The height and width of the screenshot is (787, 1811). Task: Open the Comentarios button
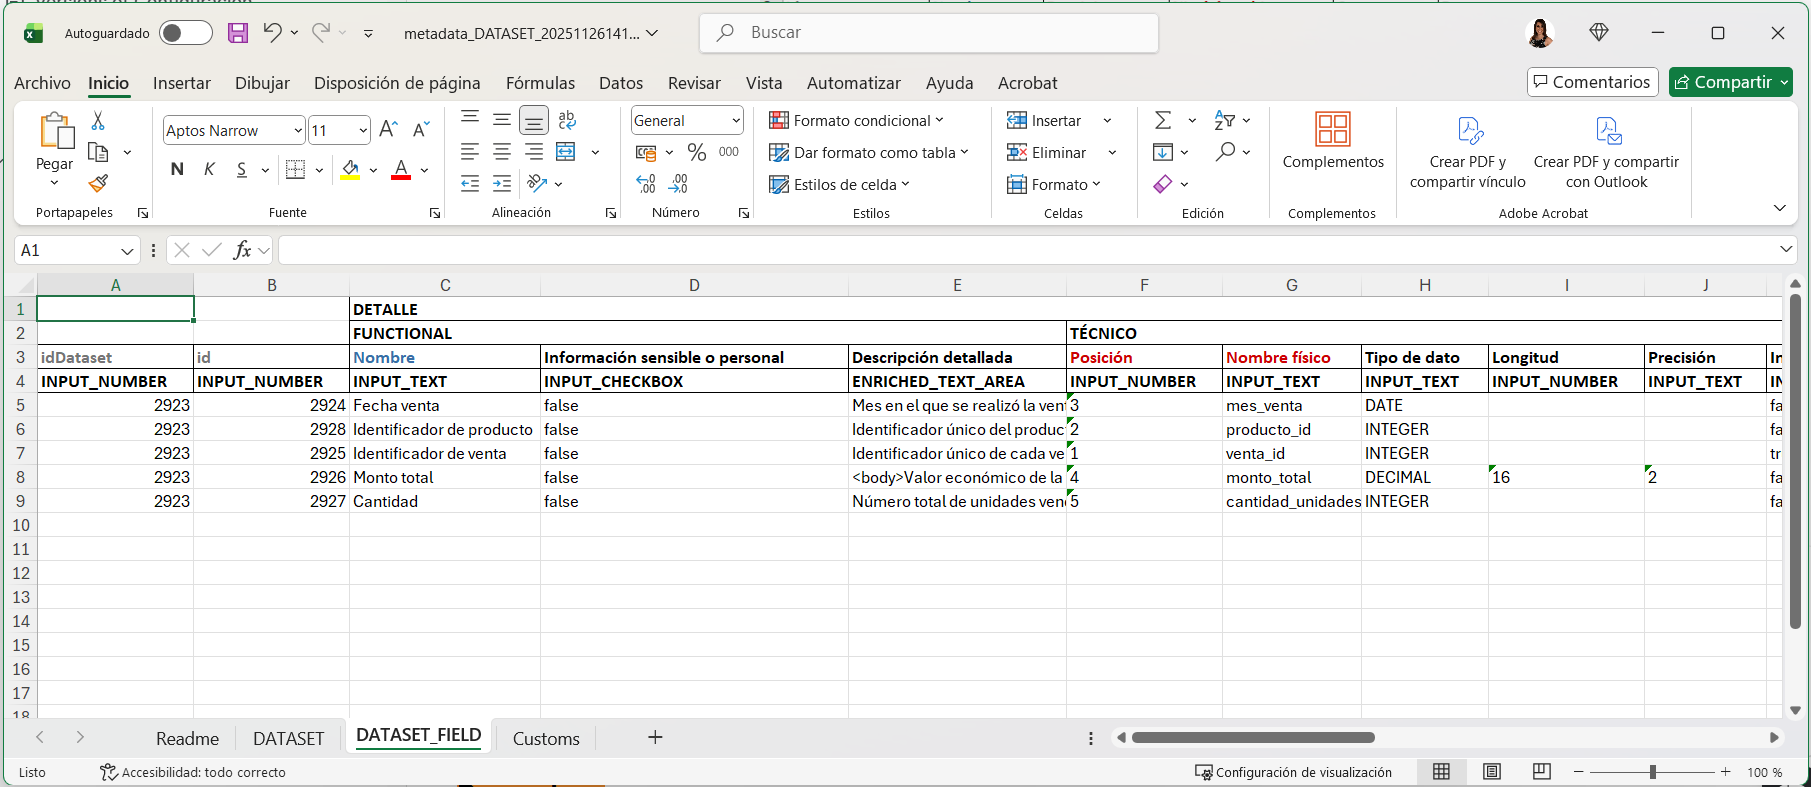[x=1592, y=82]
